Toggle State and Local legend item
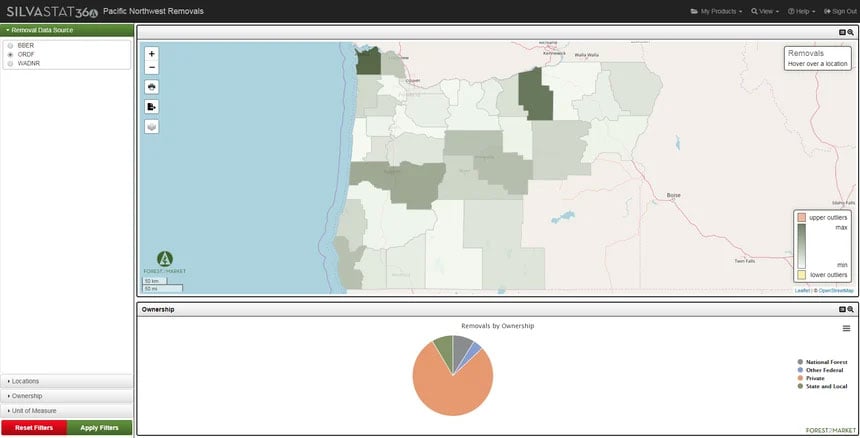 [x=822, y=386]
